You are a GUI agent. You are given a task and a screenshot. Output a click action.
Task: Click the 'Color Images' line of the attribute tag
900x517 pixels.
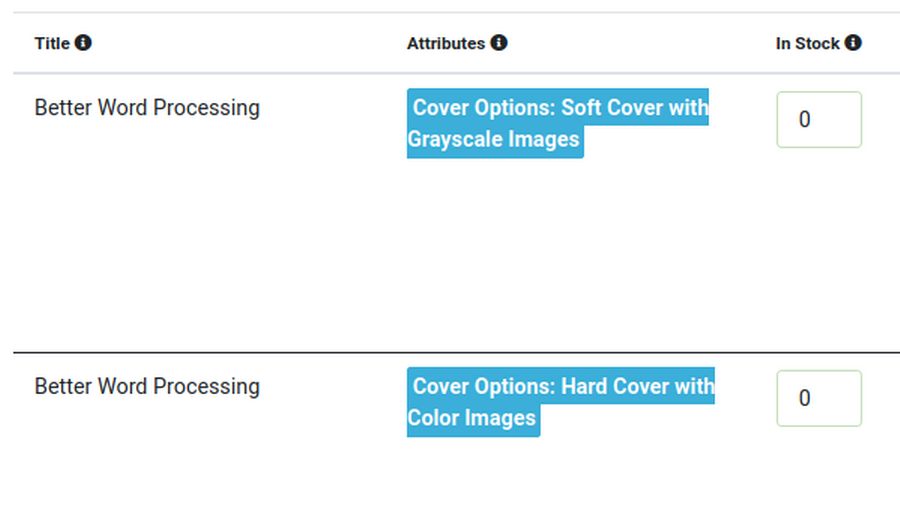pyautogui.click(x=472, y=418)
